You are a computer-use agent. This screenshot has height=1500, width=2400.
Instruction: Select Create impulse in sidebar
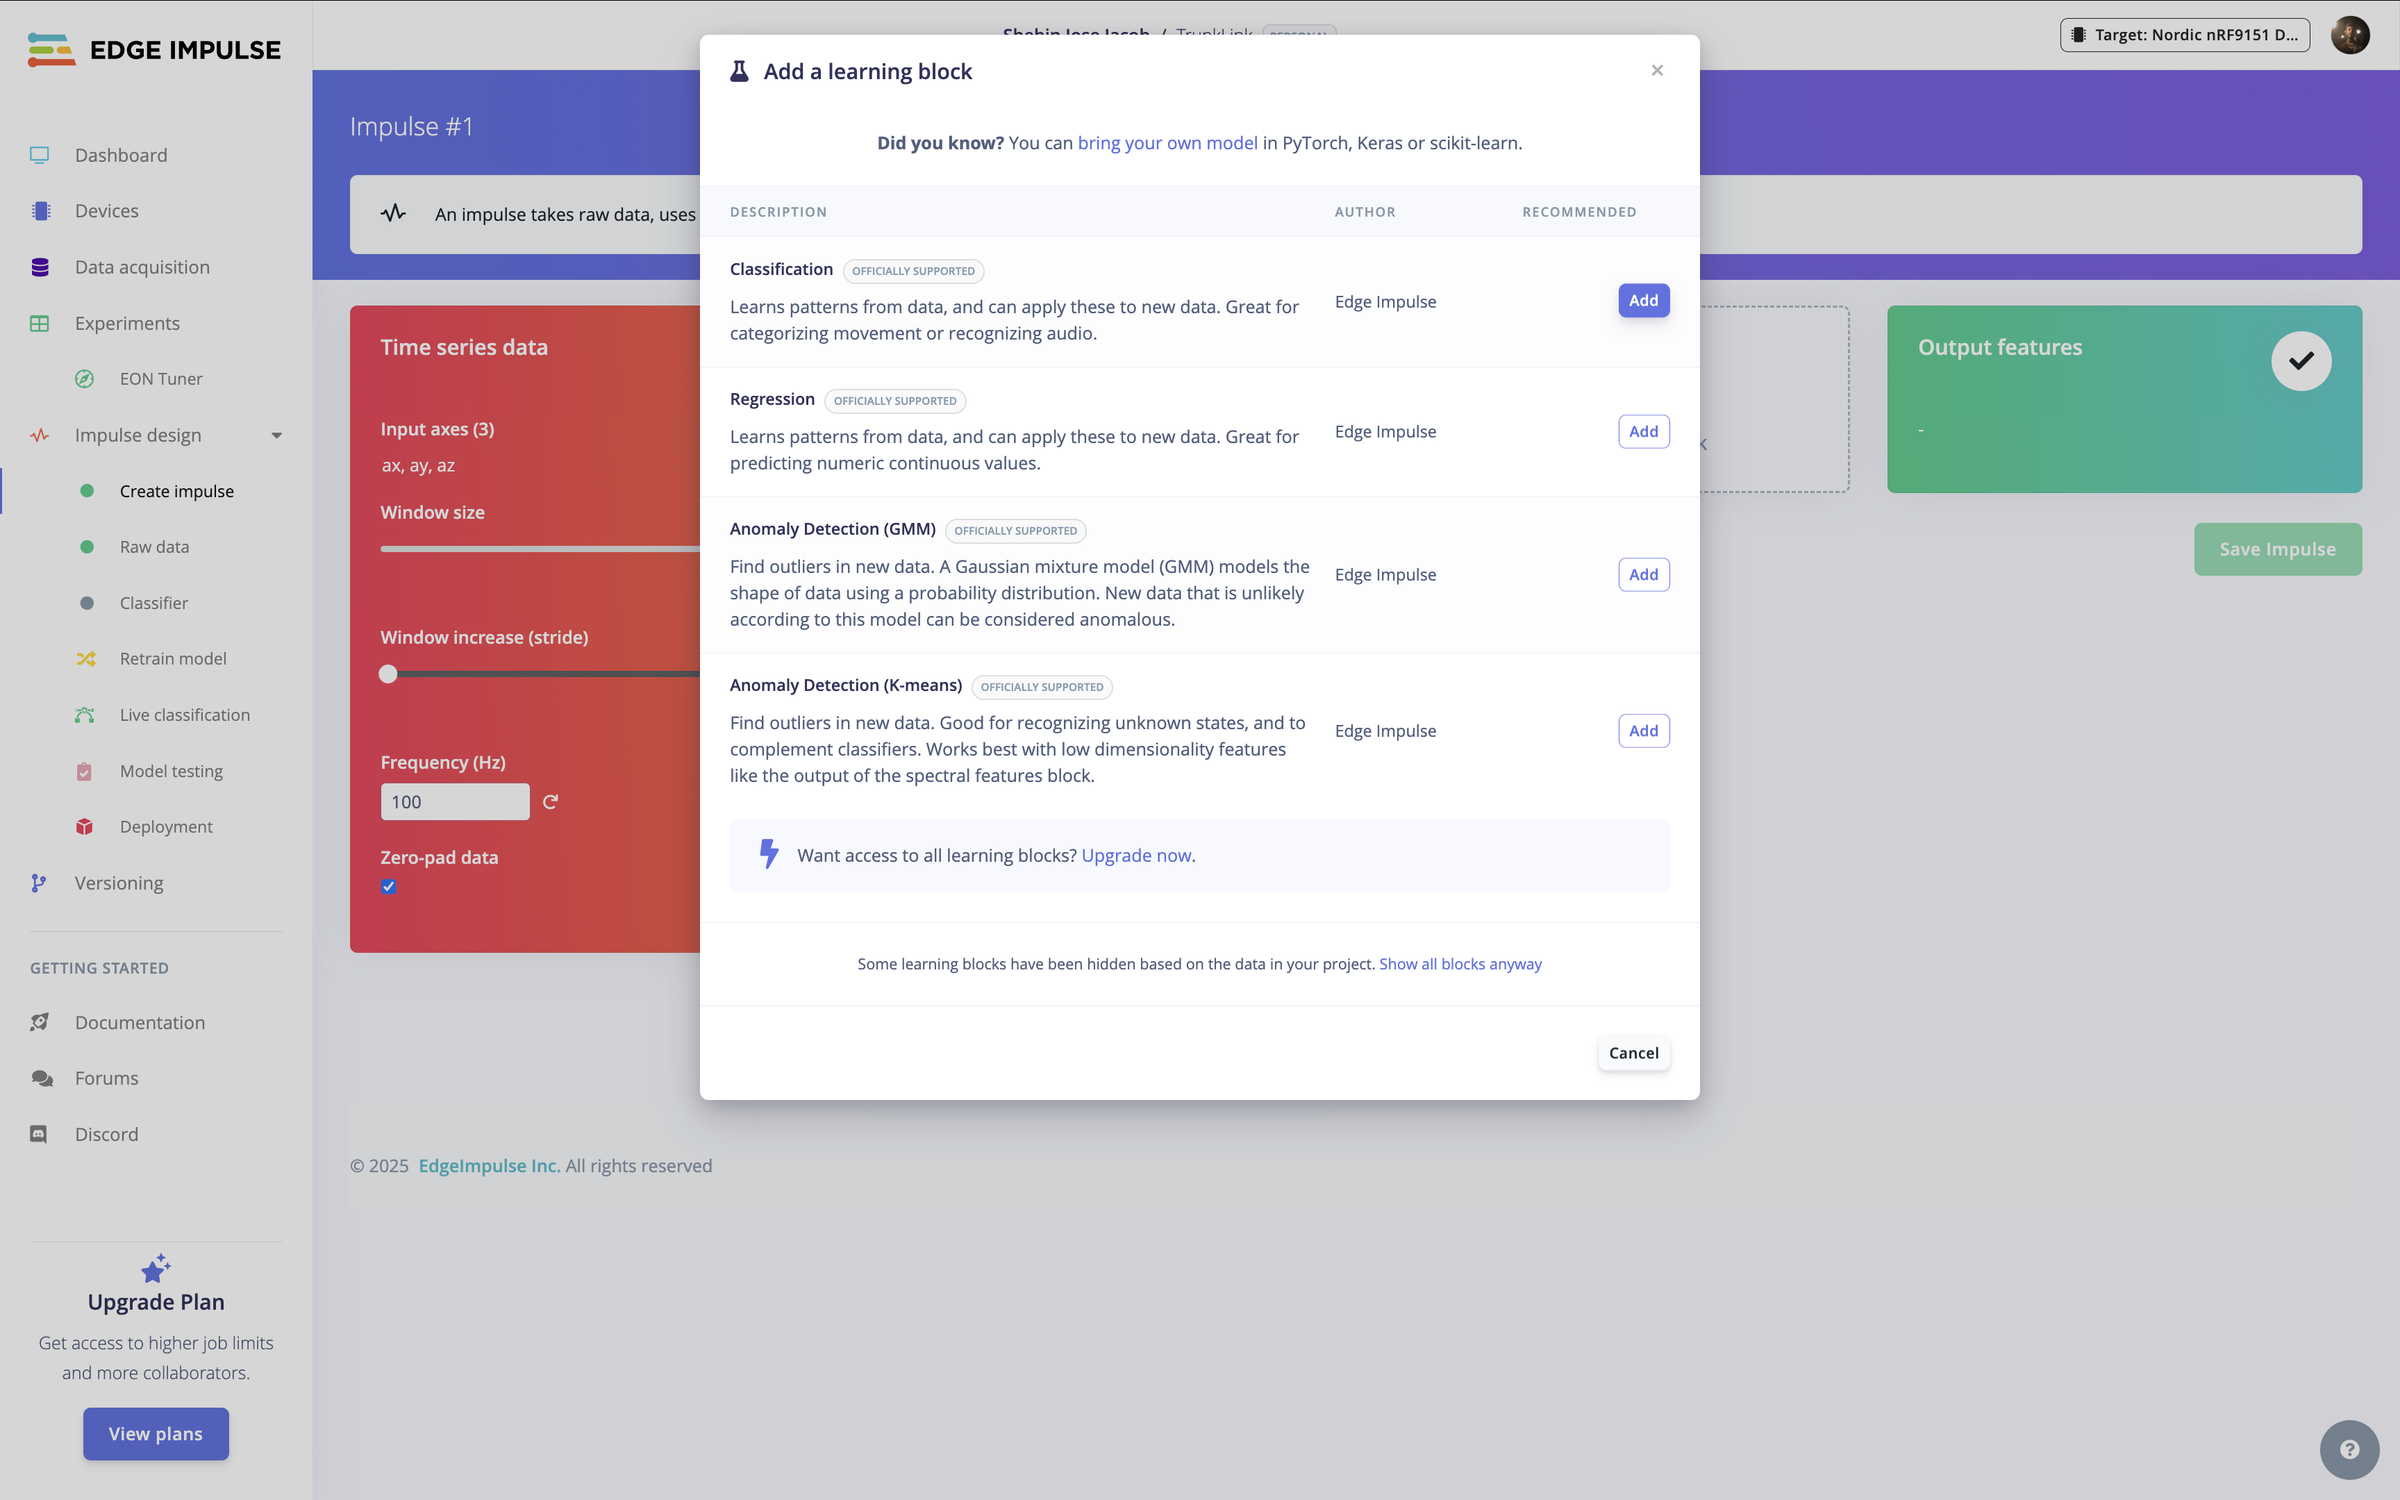177,491
